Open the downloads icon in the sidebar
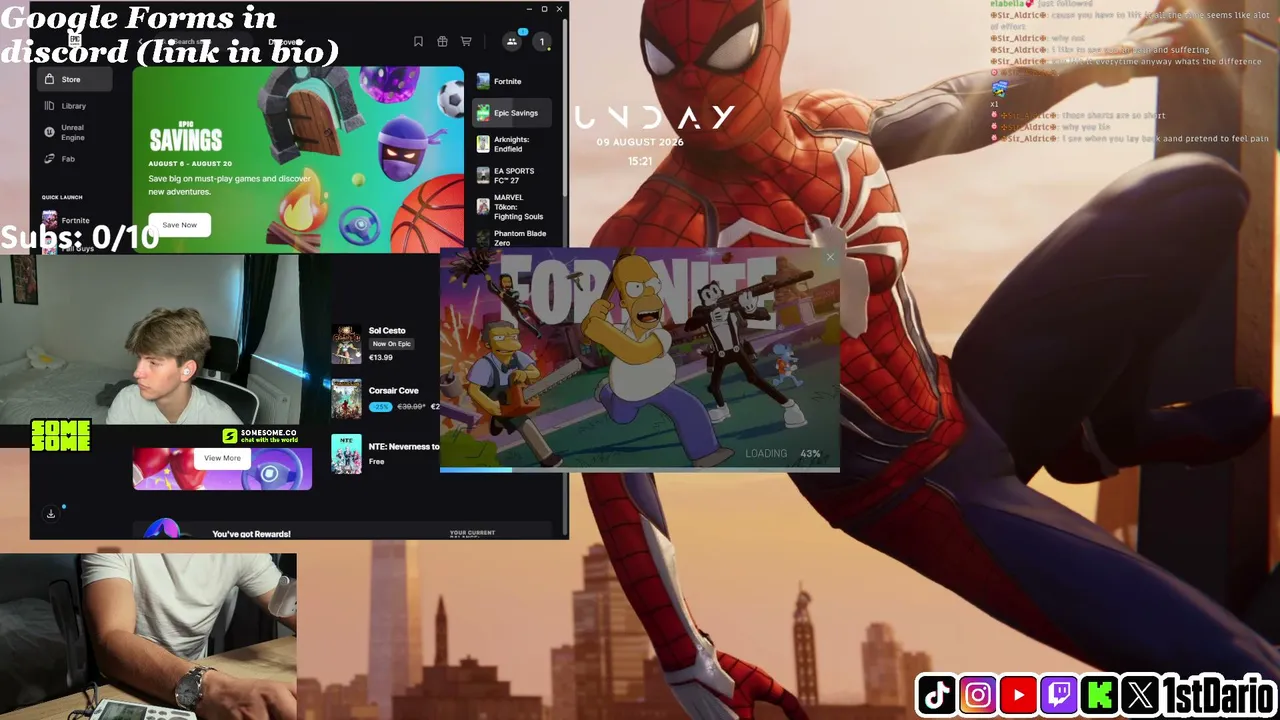Viewport: 1280px width, 720px height. pyautogui.click(x=51, y=514)
